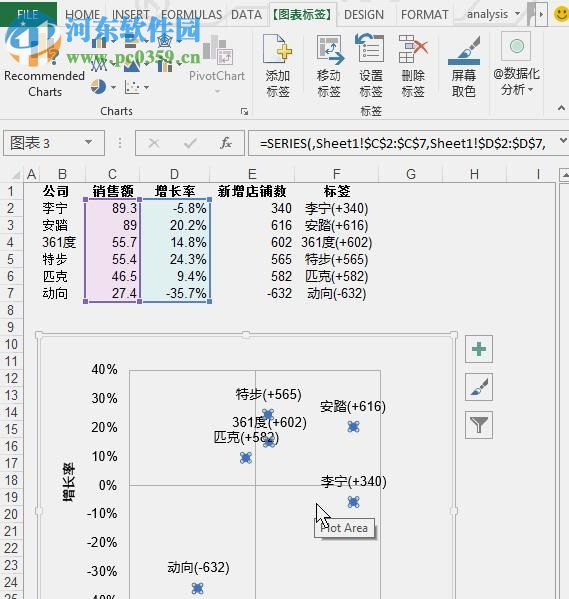Select row 5 header
This screenshot has width=569, height=599.
coord(11,259)
